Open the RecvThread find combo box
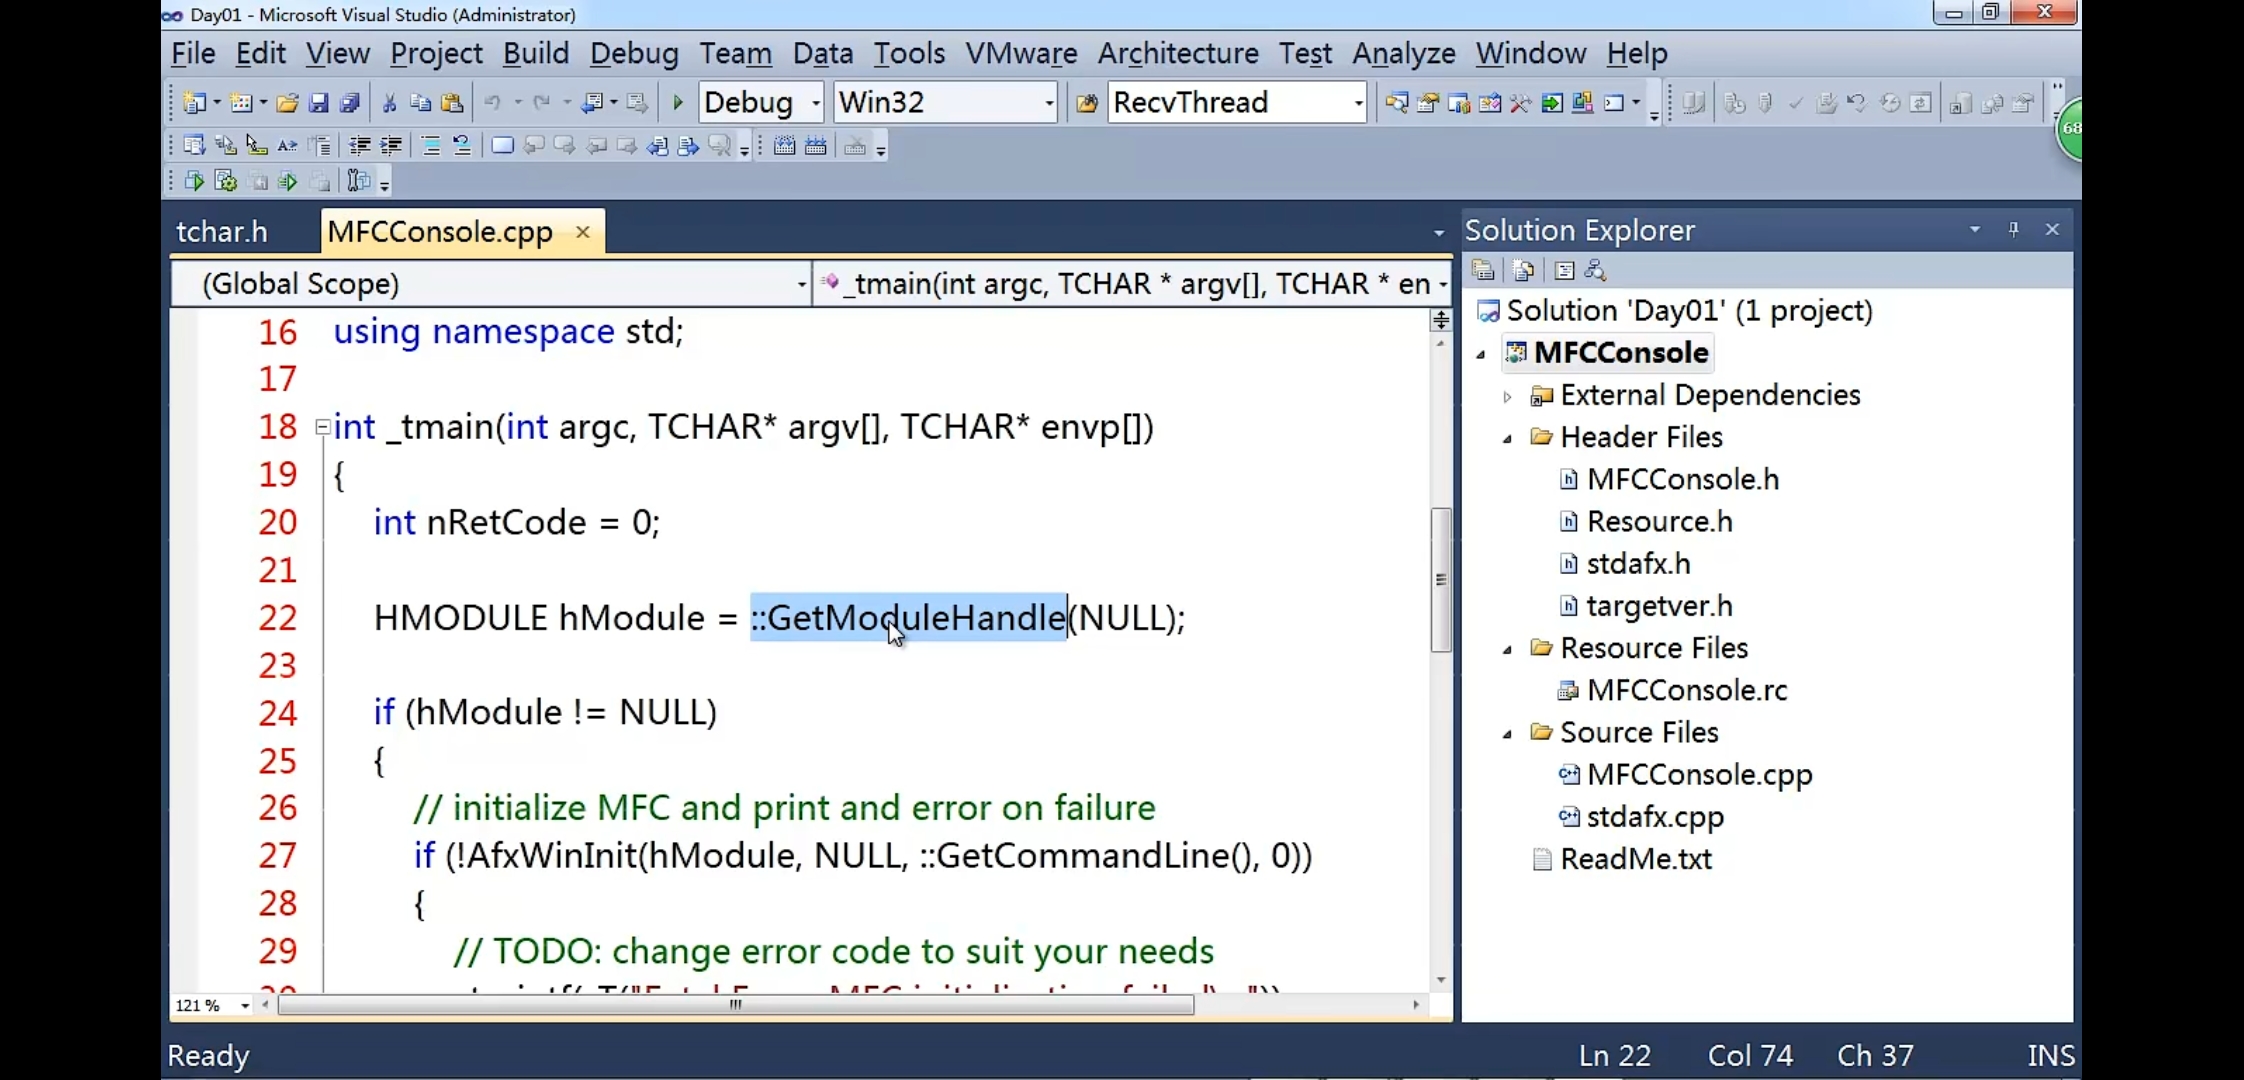The height and width of the screenshot is (1080, 2244). tap(1358, 103)
